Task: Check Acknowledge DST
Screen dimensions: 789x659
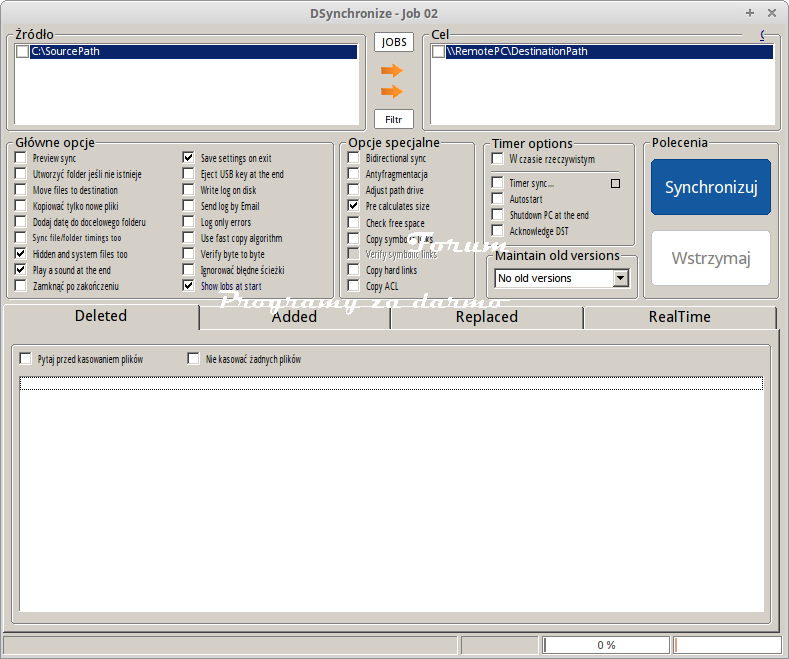Action: coord(498,231)
